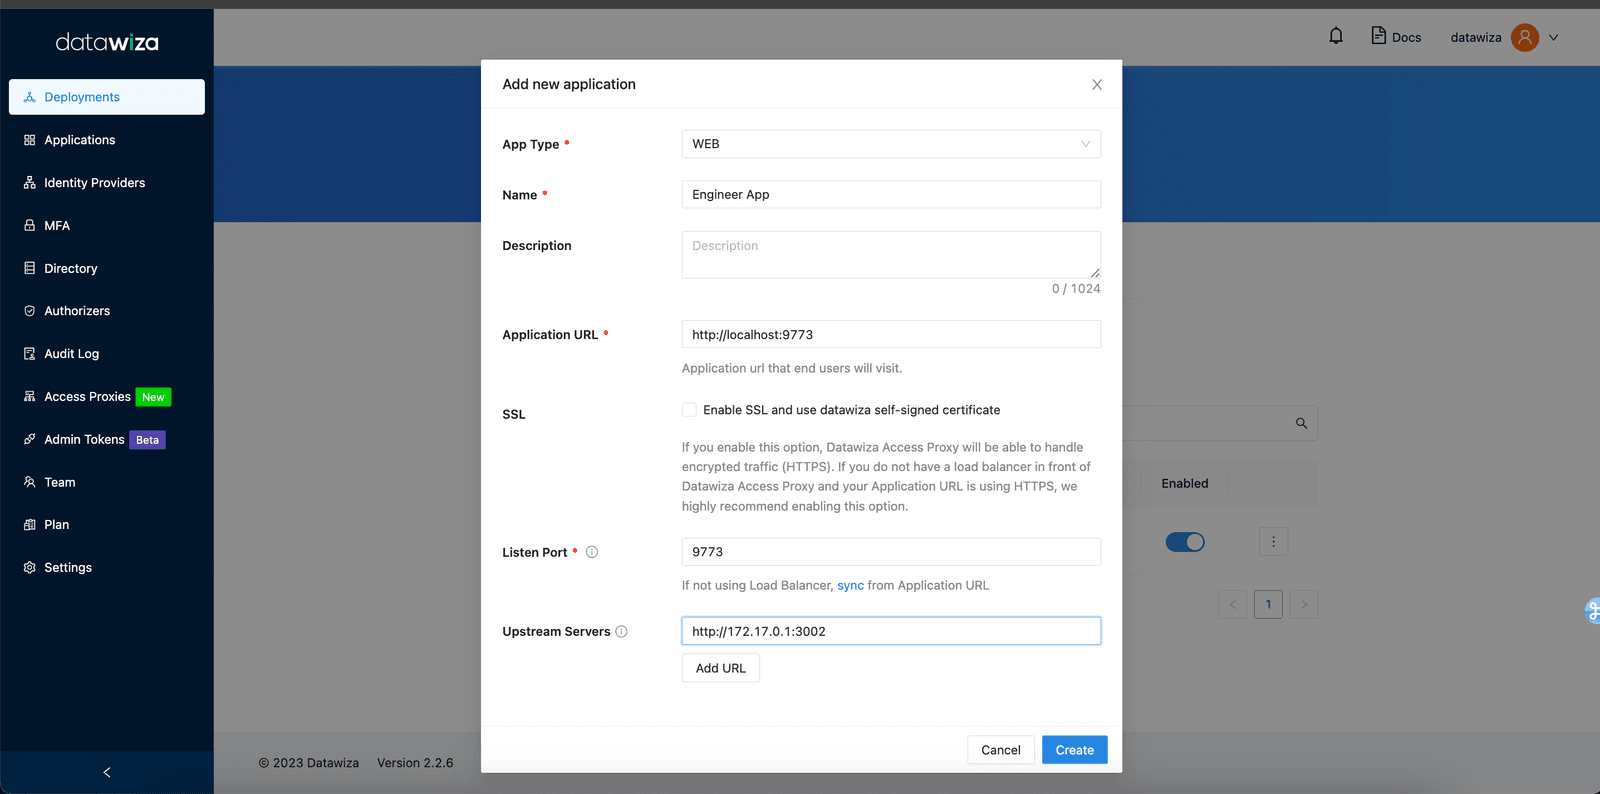
Task: Open Plan in the sidebar
Action: (107, 524)
